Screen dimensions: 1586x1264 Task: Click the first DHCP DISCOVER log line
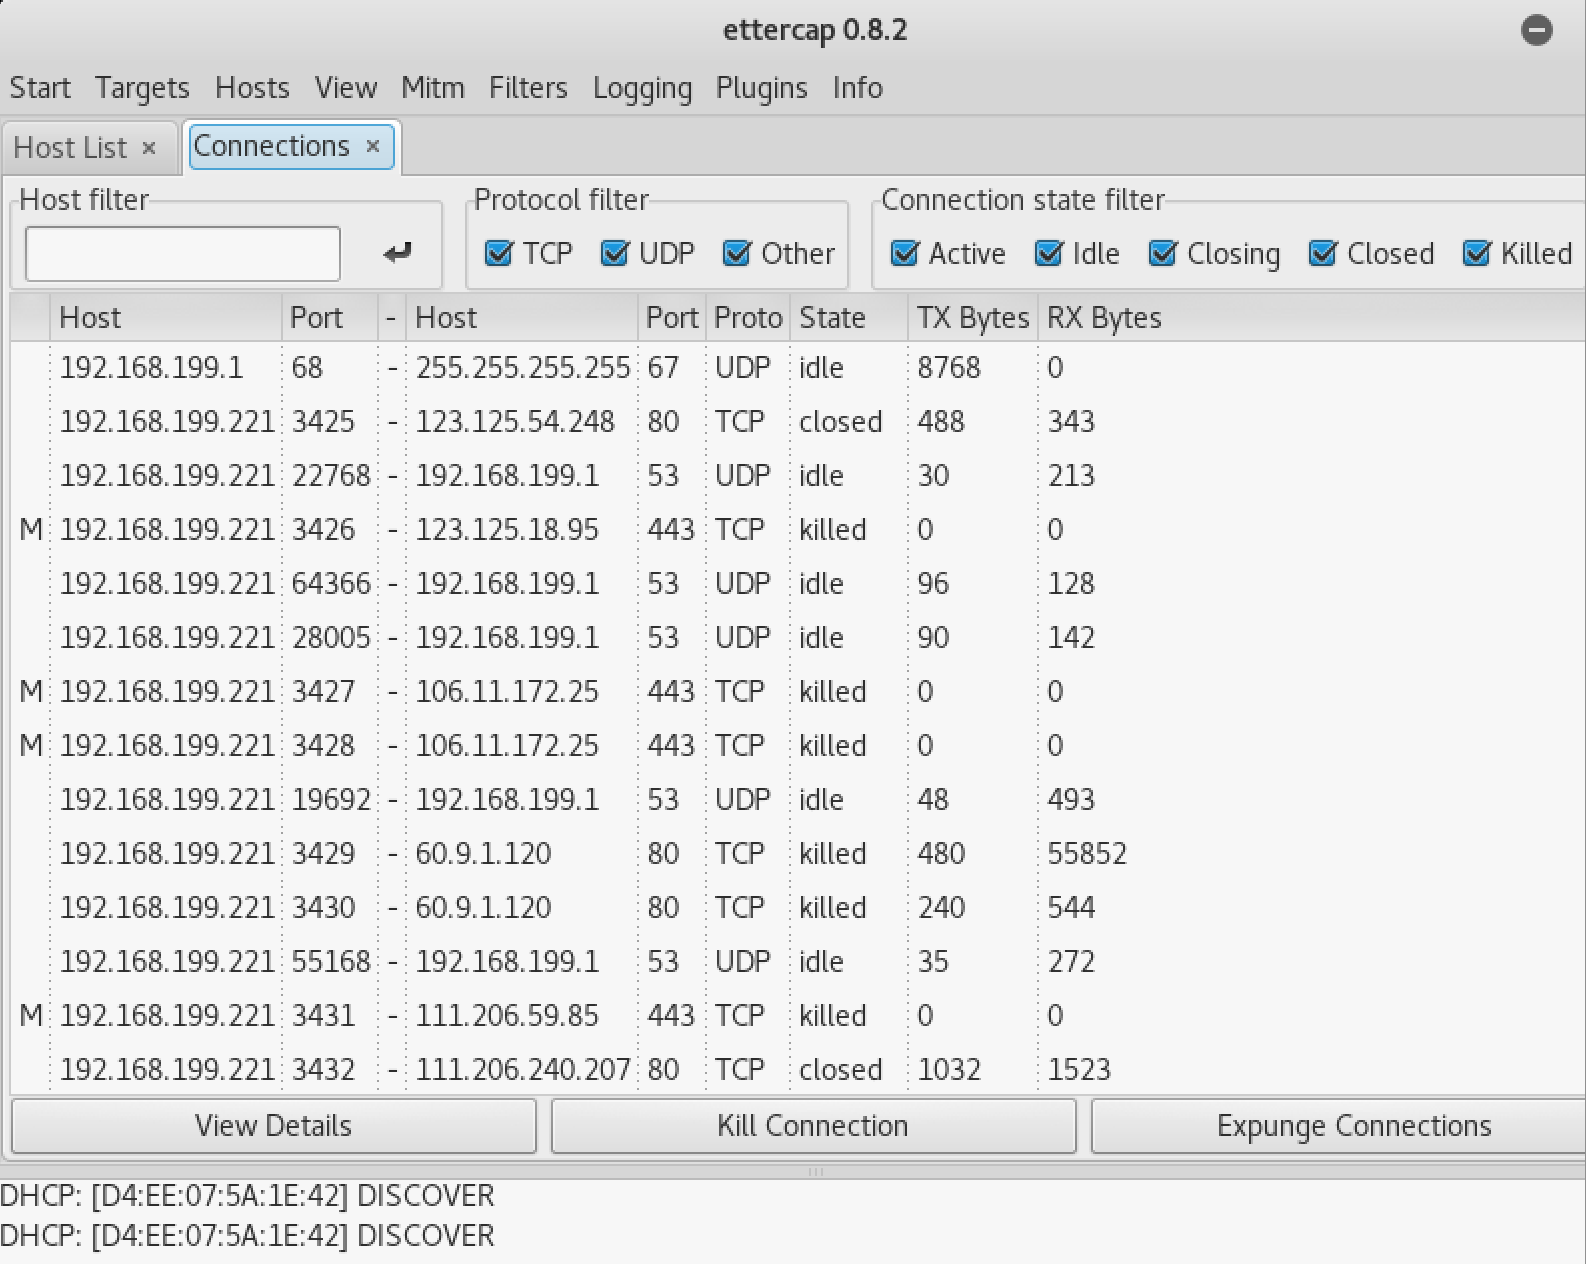click(x=248, y=1196)
